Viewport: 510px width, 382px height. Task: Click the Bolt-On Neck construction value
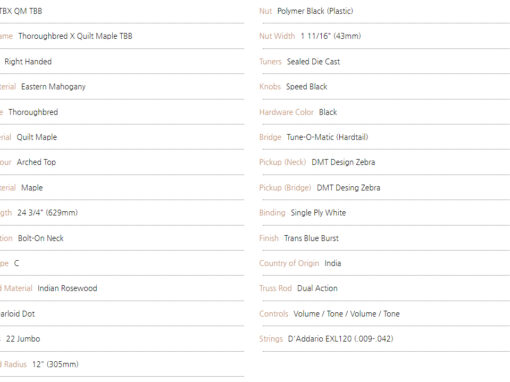point(41,238)
